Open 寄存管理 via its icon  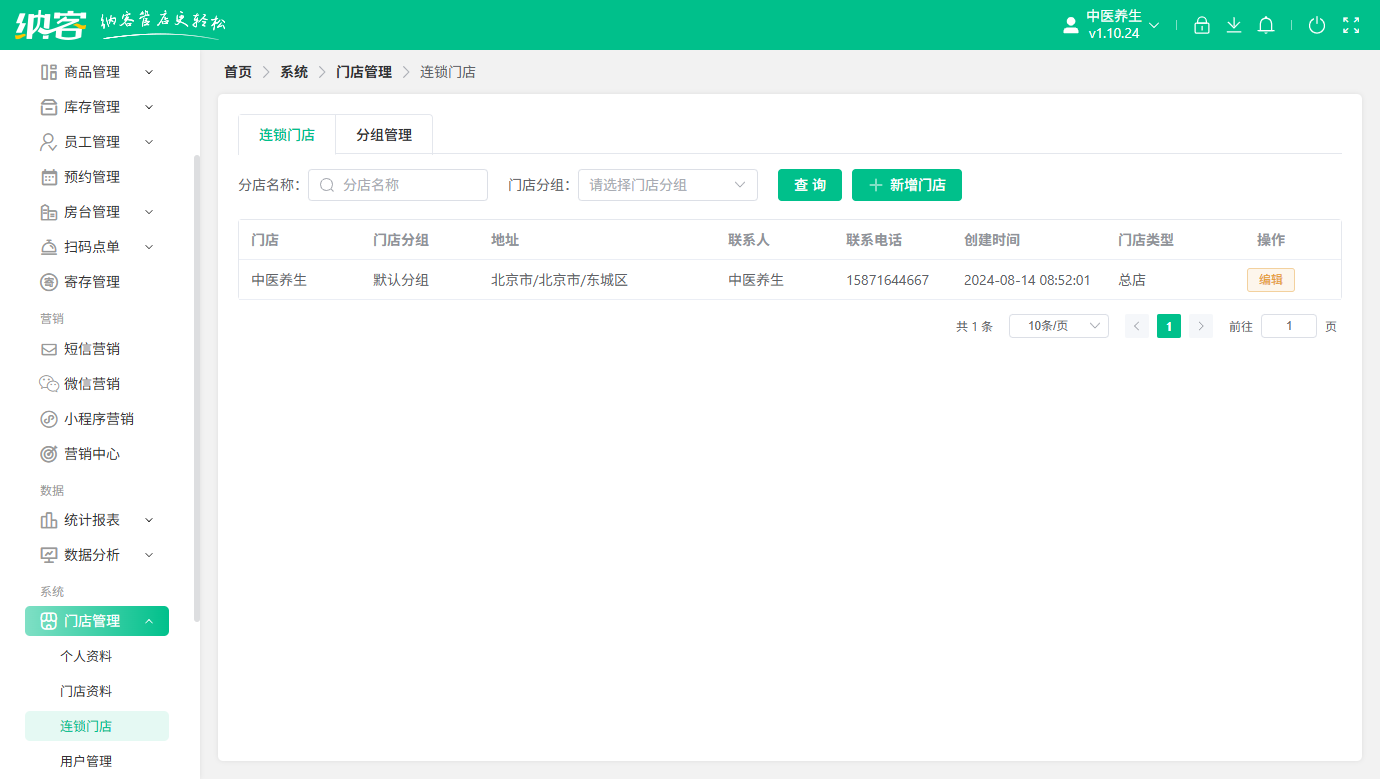coord(48,282)
